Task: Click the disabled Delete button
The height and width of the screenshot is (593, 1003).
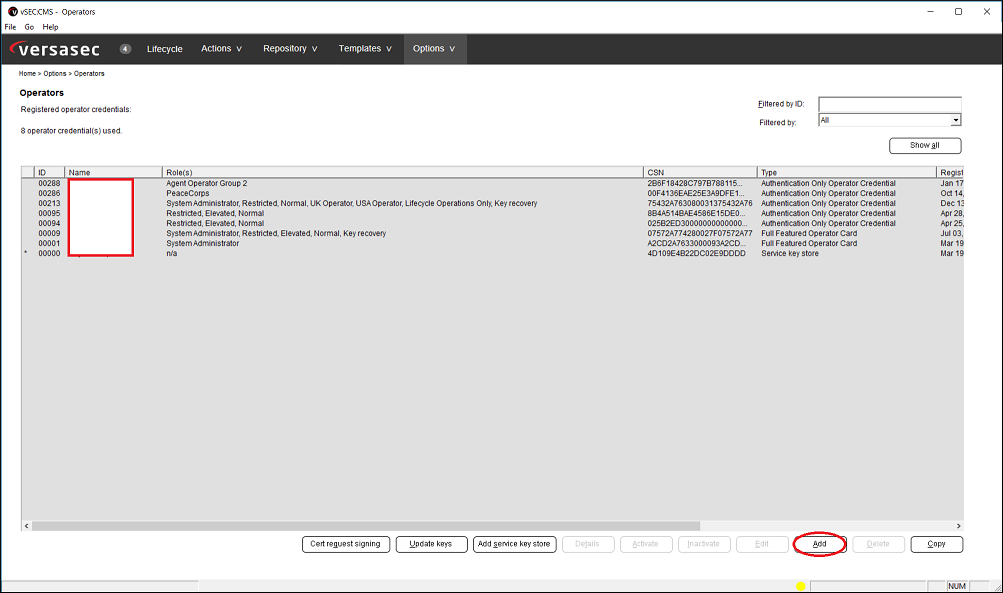Action: (x=878, y=544)
